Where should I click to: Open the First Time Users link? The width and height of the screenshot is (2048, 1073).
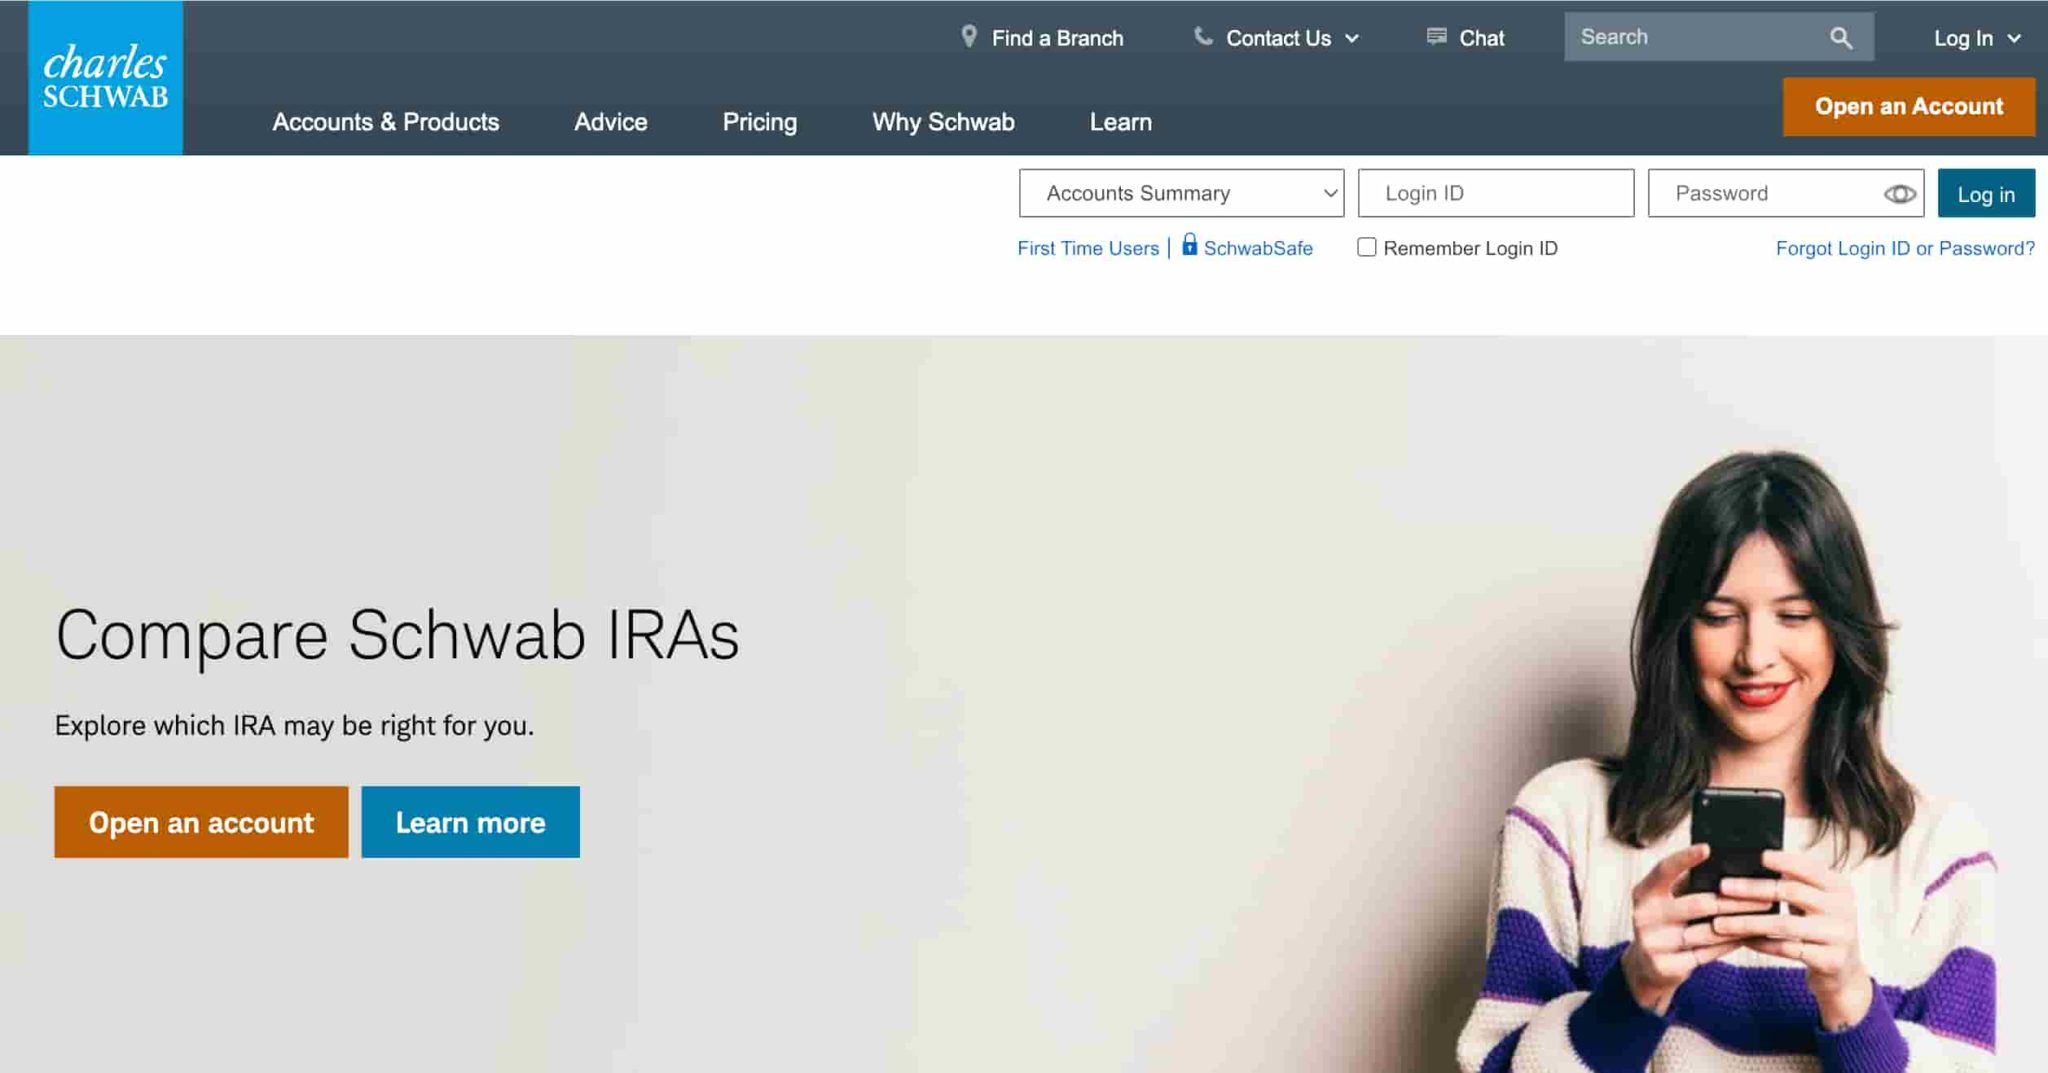(1087, 248)
